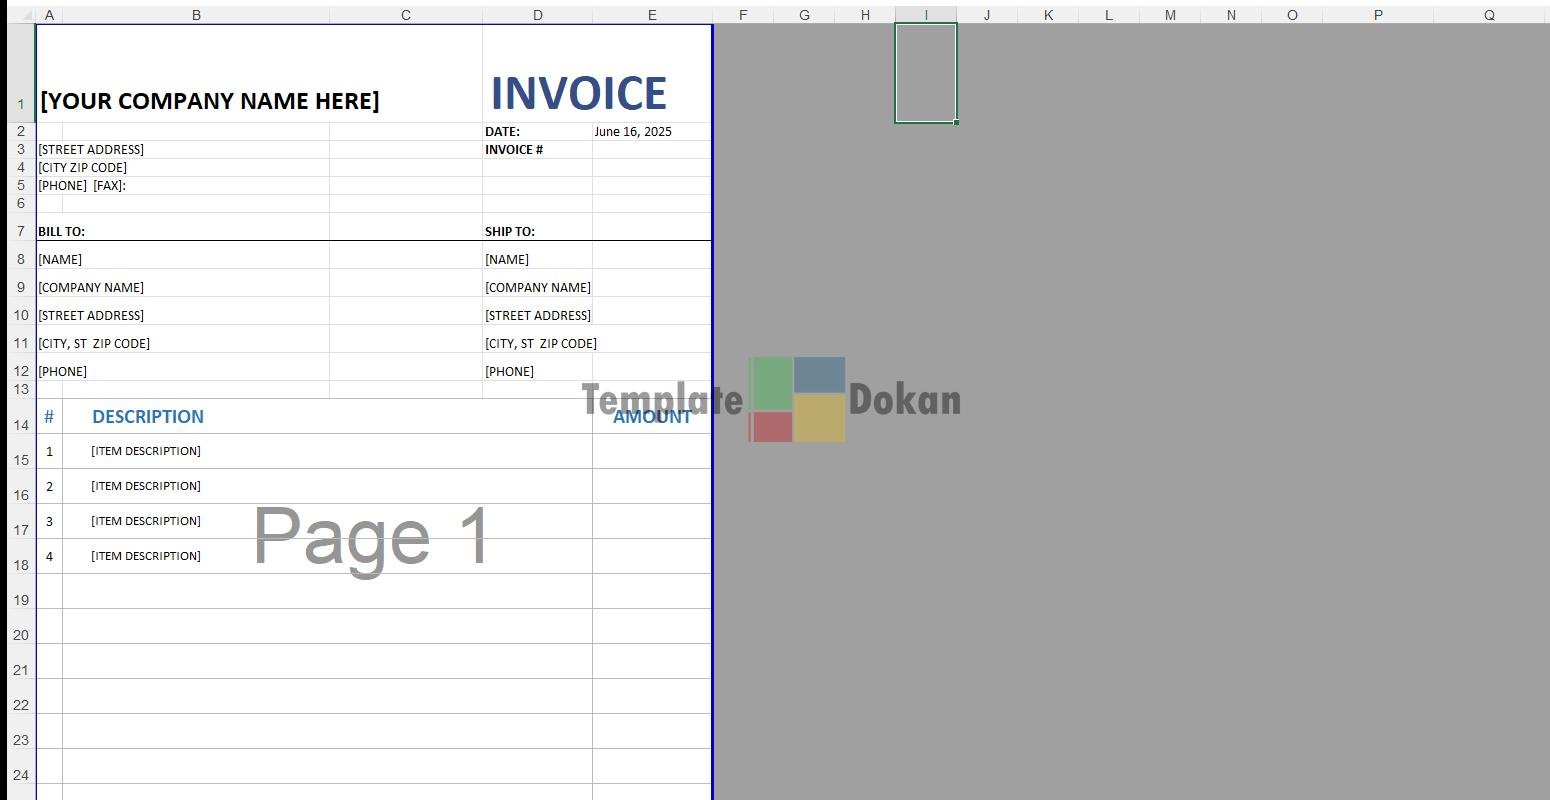
Task: Select the item number 4 cell
Action: click(x=49, y=556)
